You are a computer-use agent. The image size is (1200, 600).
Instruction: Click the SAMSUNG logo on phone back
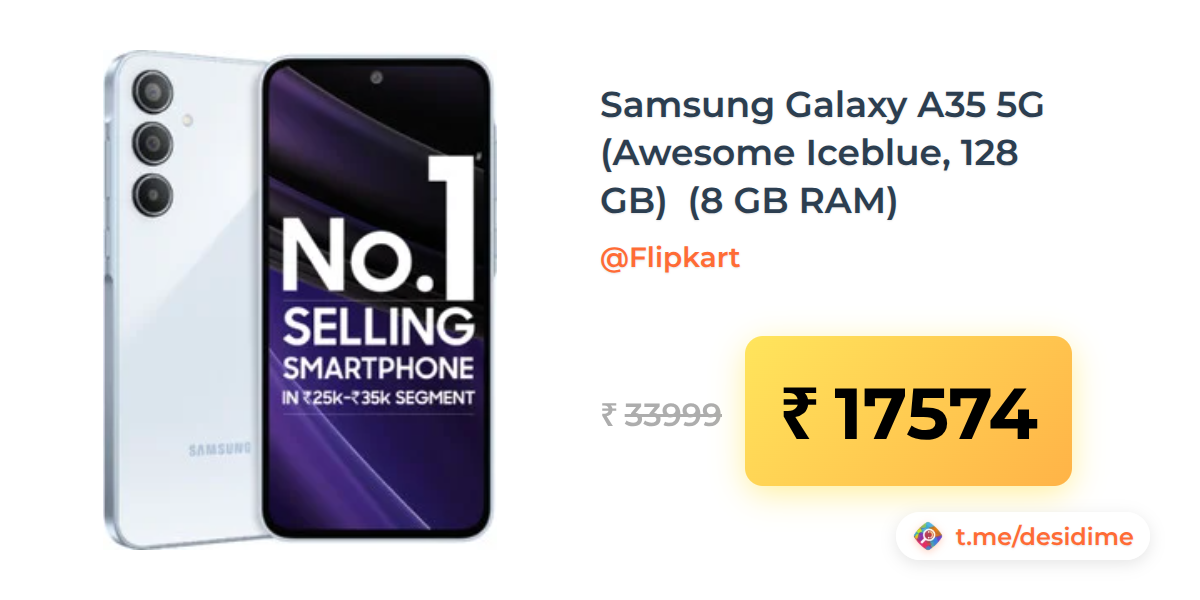point(220,450)
